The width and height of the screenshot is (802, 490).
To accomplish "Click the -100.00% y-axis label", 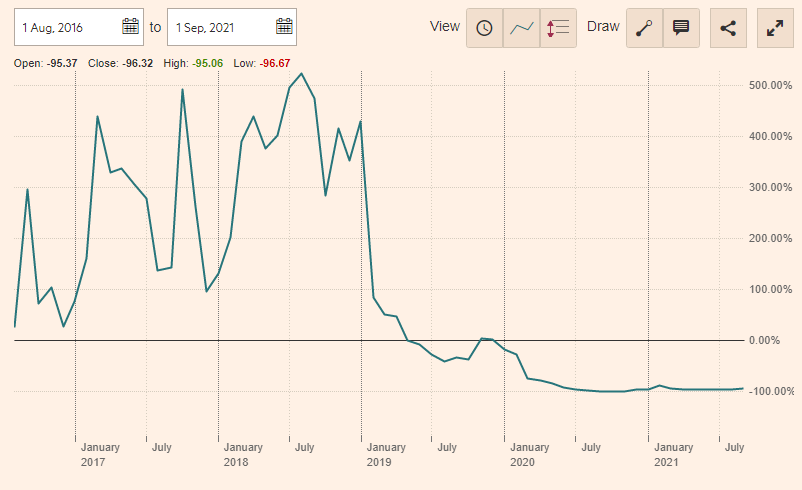I will point(768,391).
